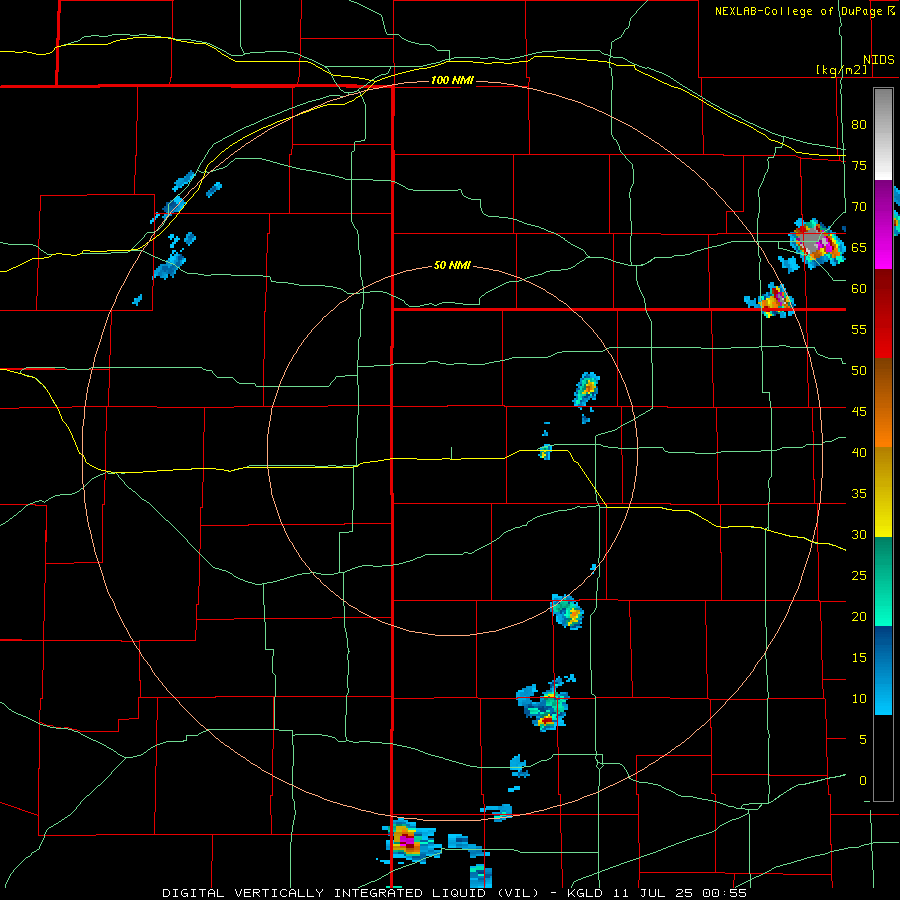Select the 60 value on the color scale
Viewport: 900px width, 900px height.
click(x=859, y=288)
